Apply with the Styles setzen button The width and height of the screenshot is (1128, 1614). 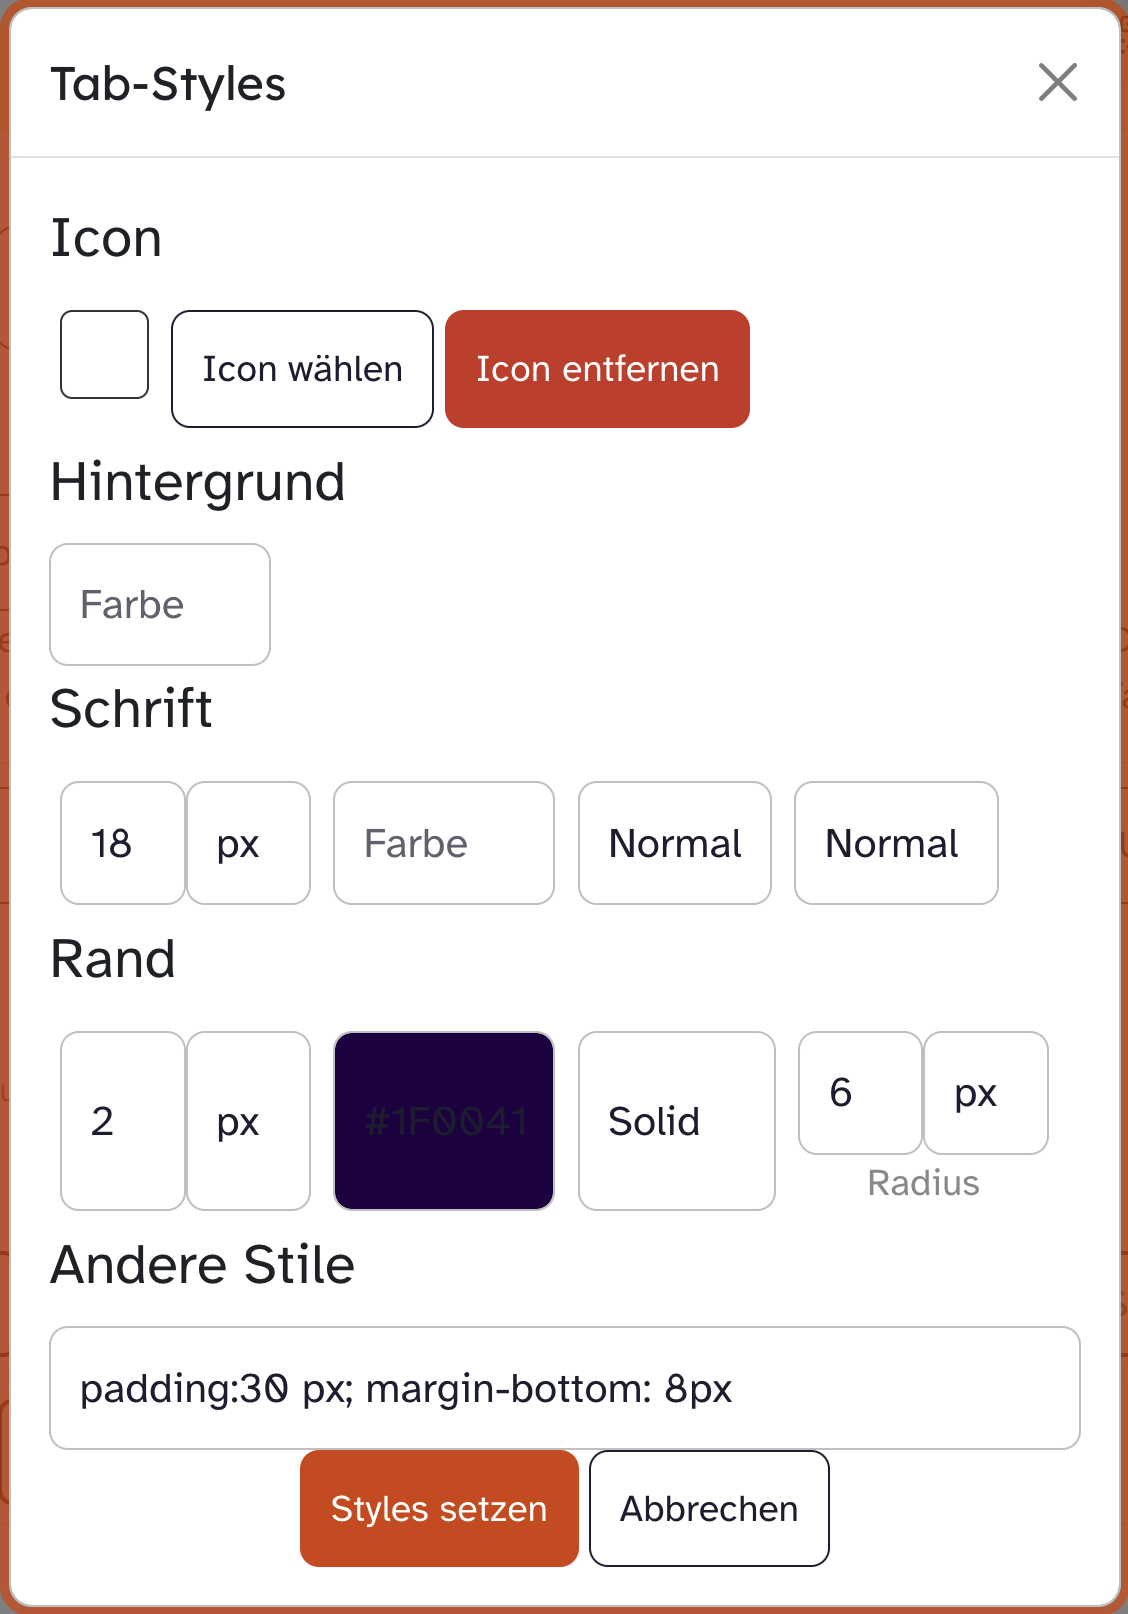click(x=439, y=1508)
